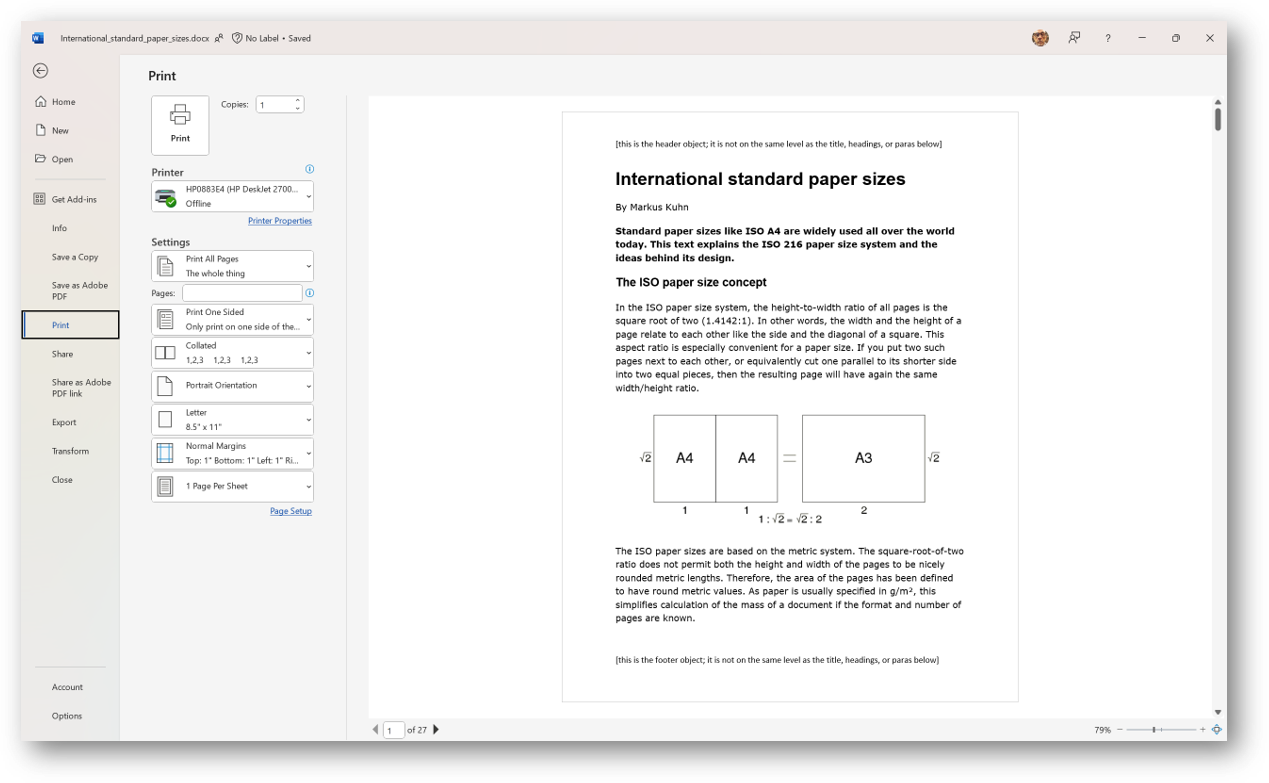Image resolution: width=1269 pixels, height=783 pixels.
Task: Click the previous page arrow in preview bar
Action: point(376,730)
